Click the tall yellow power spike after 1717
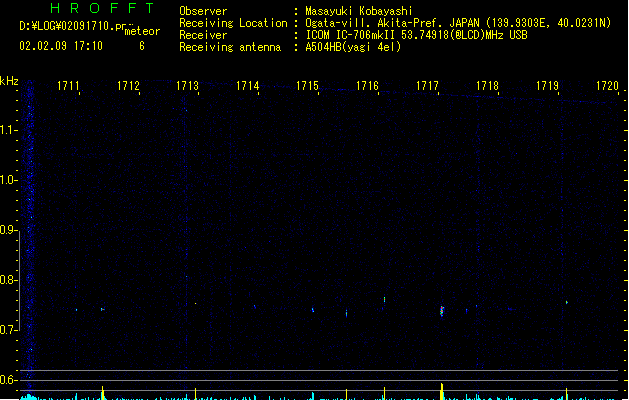 pyautogui.click(x=442, y=391)
